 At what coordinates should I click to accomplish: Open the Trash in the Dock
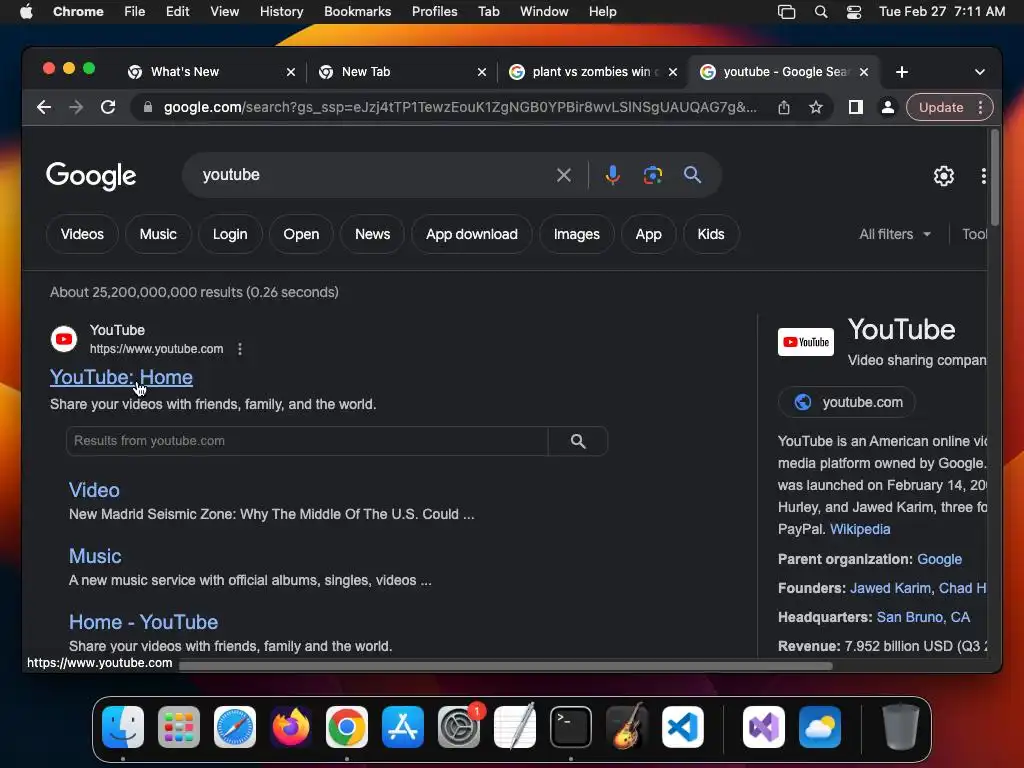[901, 727]
